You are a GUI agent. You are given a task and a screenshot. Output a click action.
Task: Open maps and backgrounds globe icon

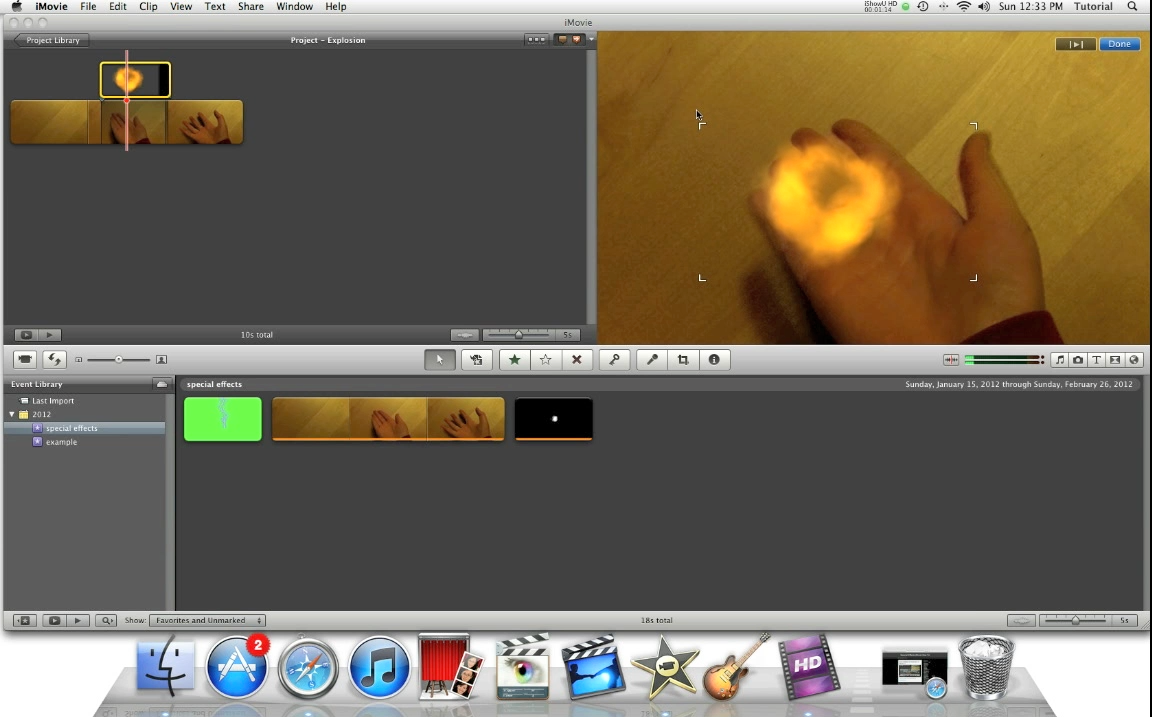1134,359
